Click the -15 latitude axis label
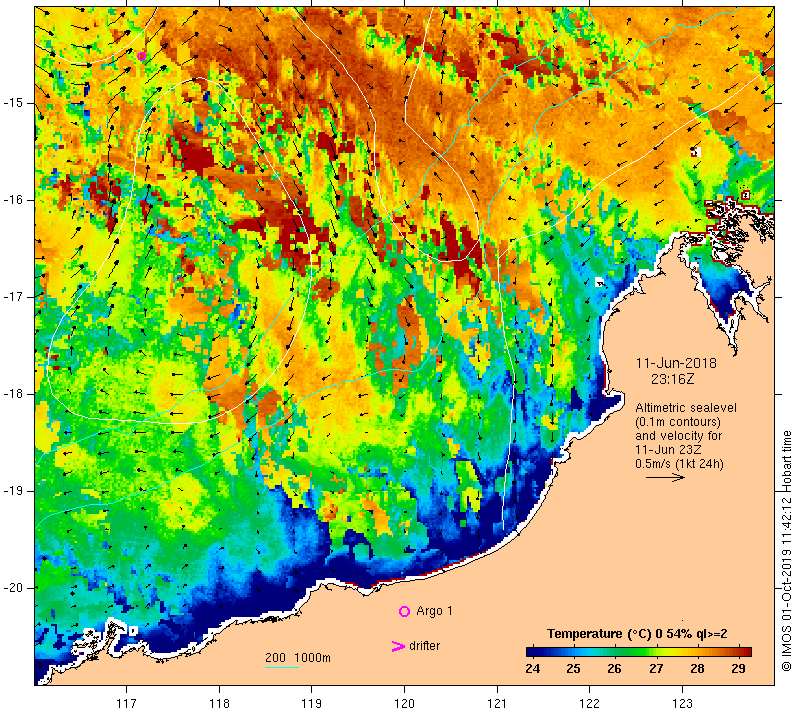 [13, 103]
